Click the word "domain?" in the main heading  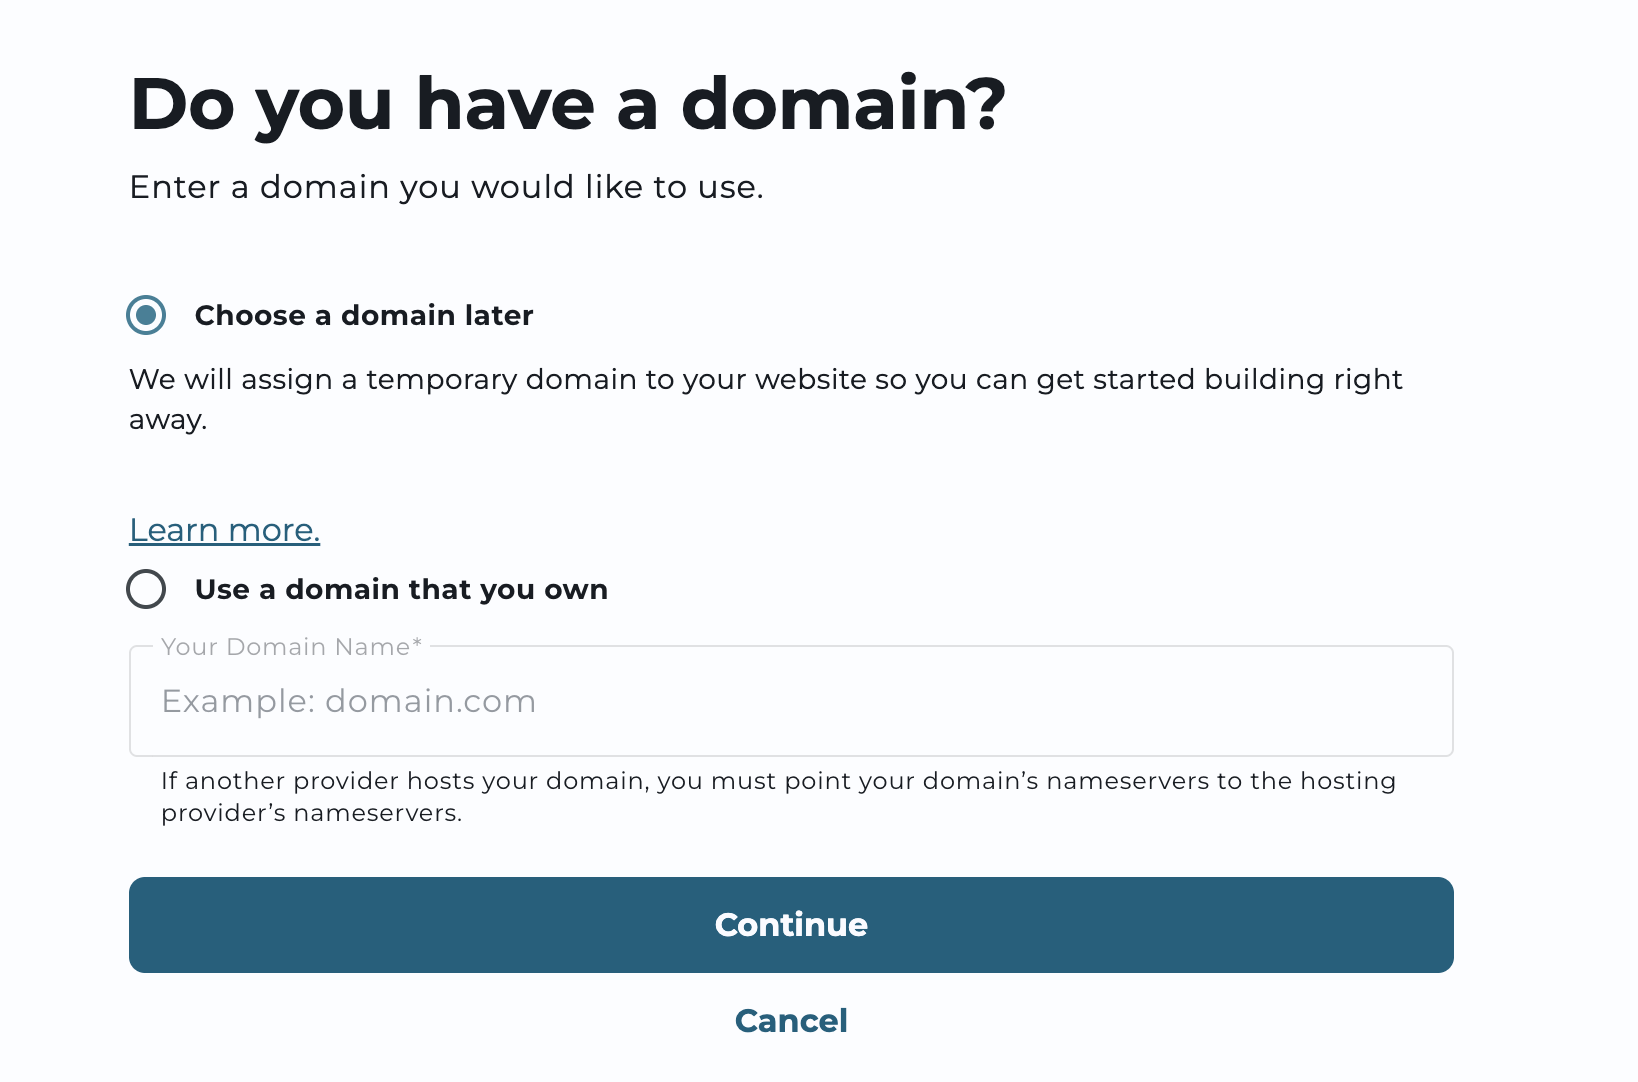(x=843, y=104)
